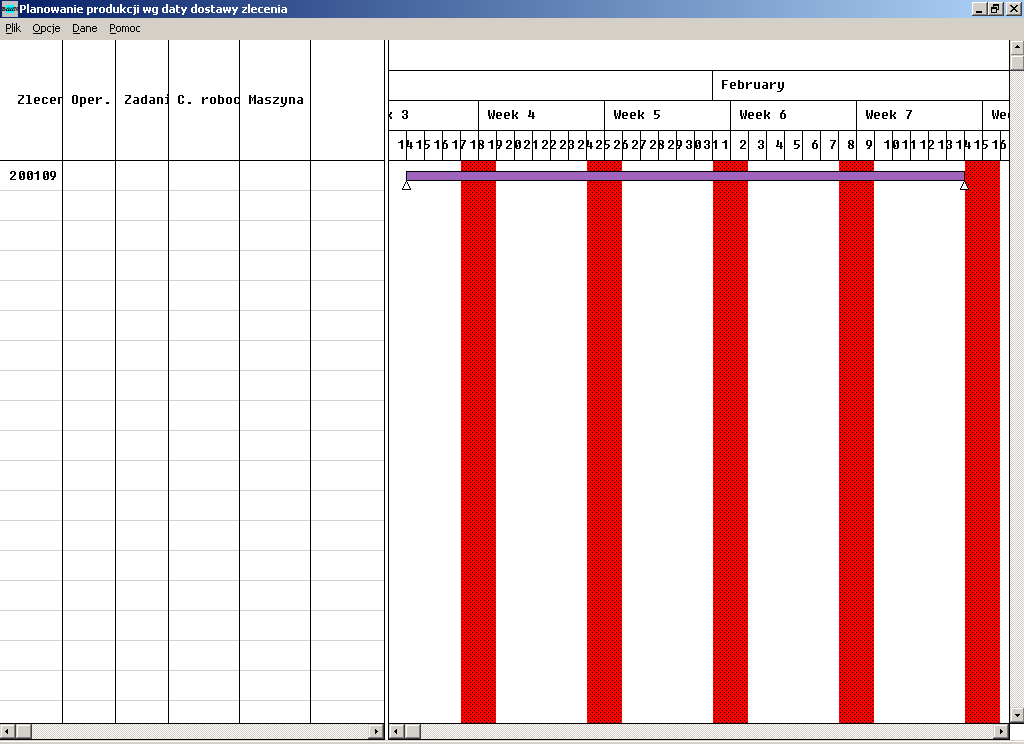Screen dimensions: 1024x744
Task: Click the C. roboc column header
Action: coord(204,100)
